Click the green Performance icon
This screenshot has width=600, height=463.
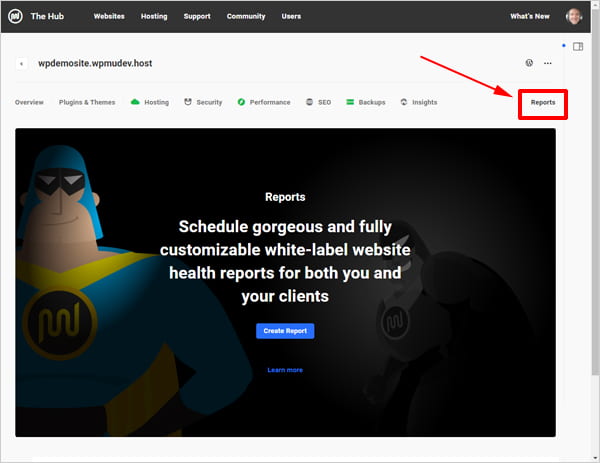click(241, 102)
